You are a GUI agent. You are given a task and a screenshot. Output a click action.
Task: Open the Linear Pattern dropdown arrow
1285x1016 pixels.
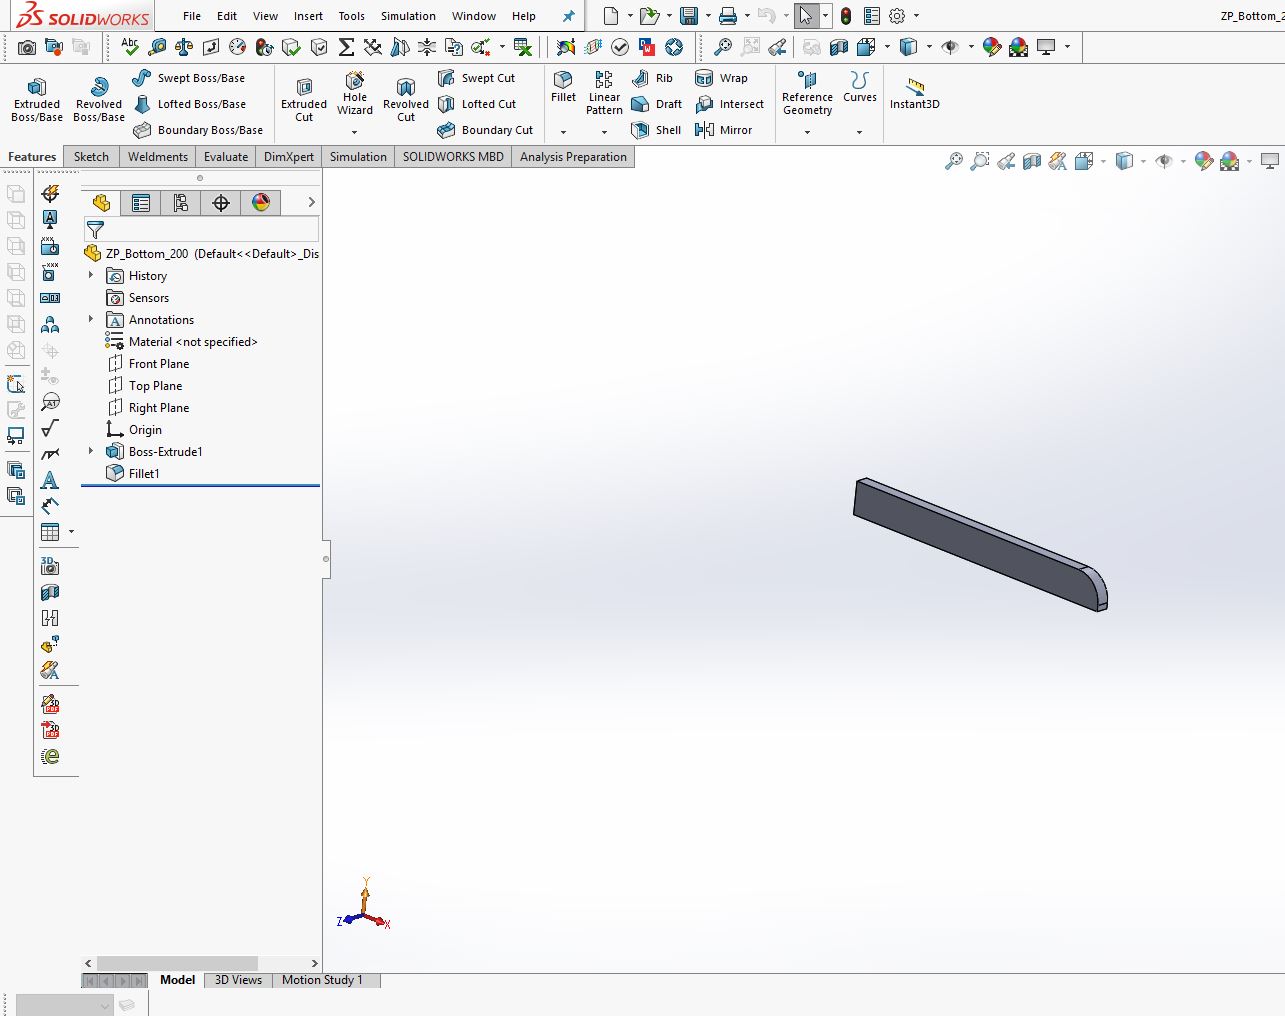tap(604, 132)
